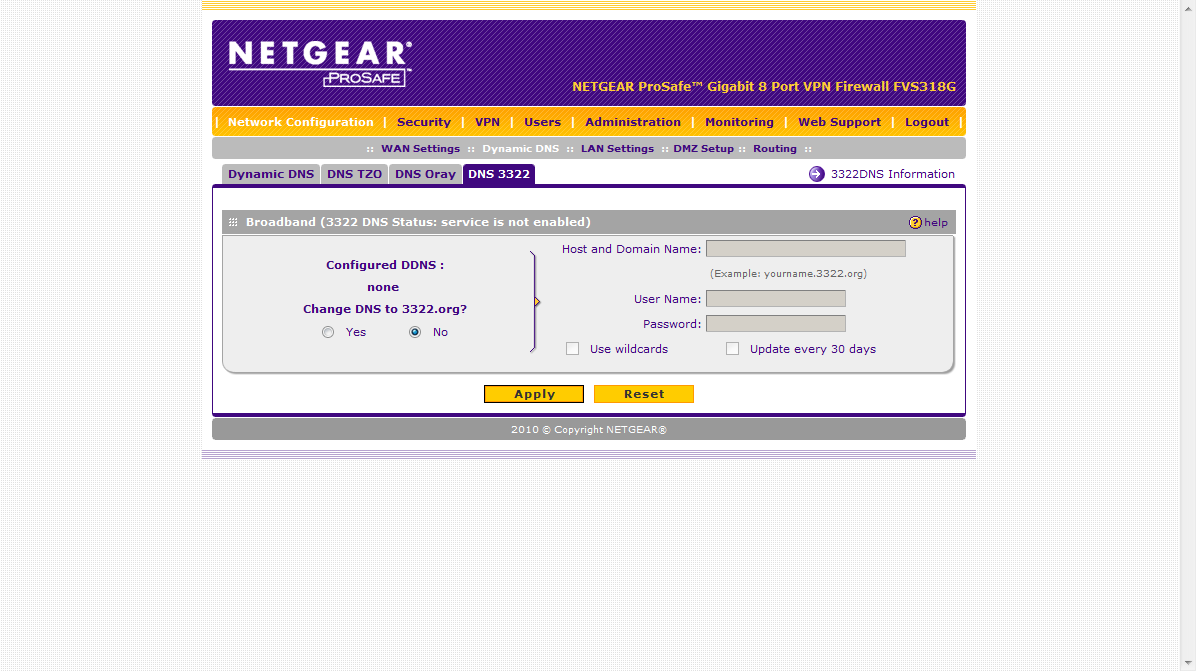
Task: Enable the Use wildcards checkbox
Action: pos(573,349)
